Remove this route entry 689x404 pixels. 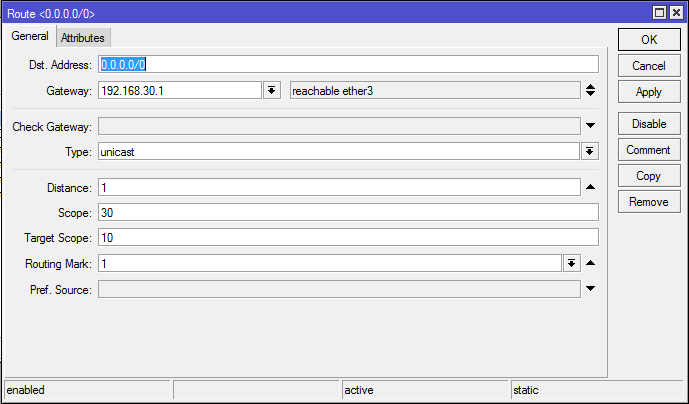click(x=648, y=202)
